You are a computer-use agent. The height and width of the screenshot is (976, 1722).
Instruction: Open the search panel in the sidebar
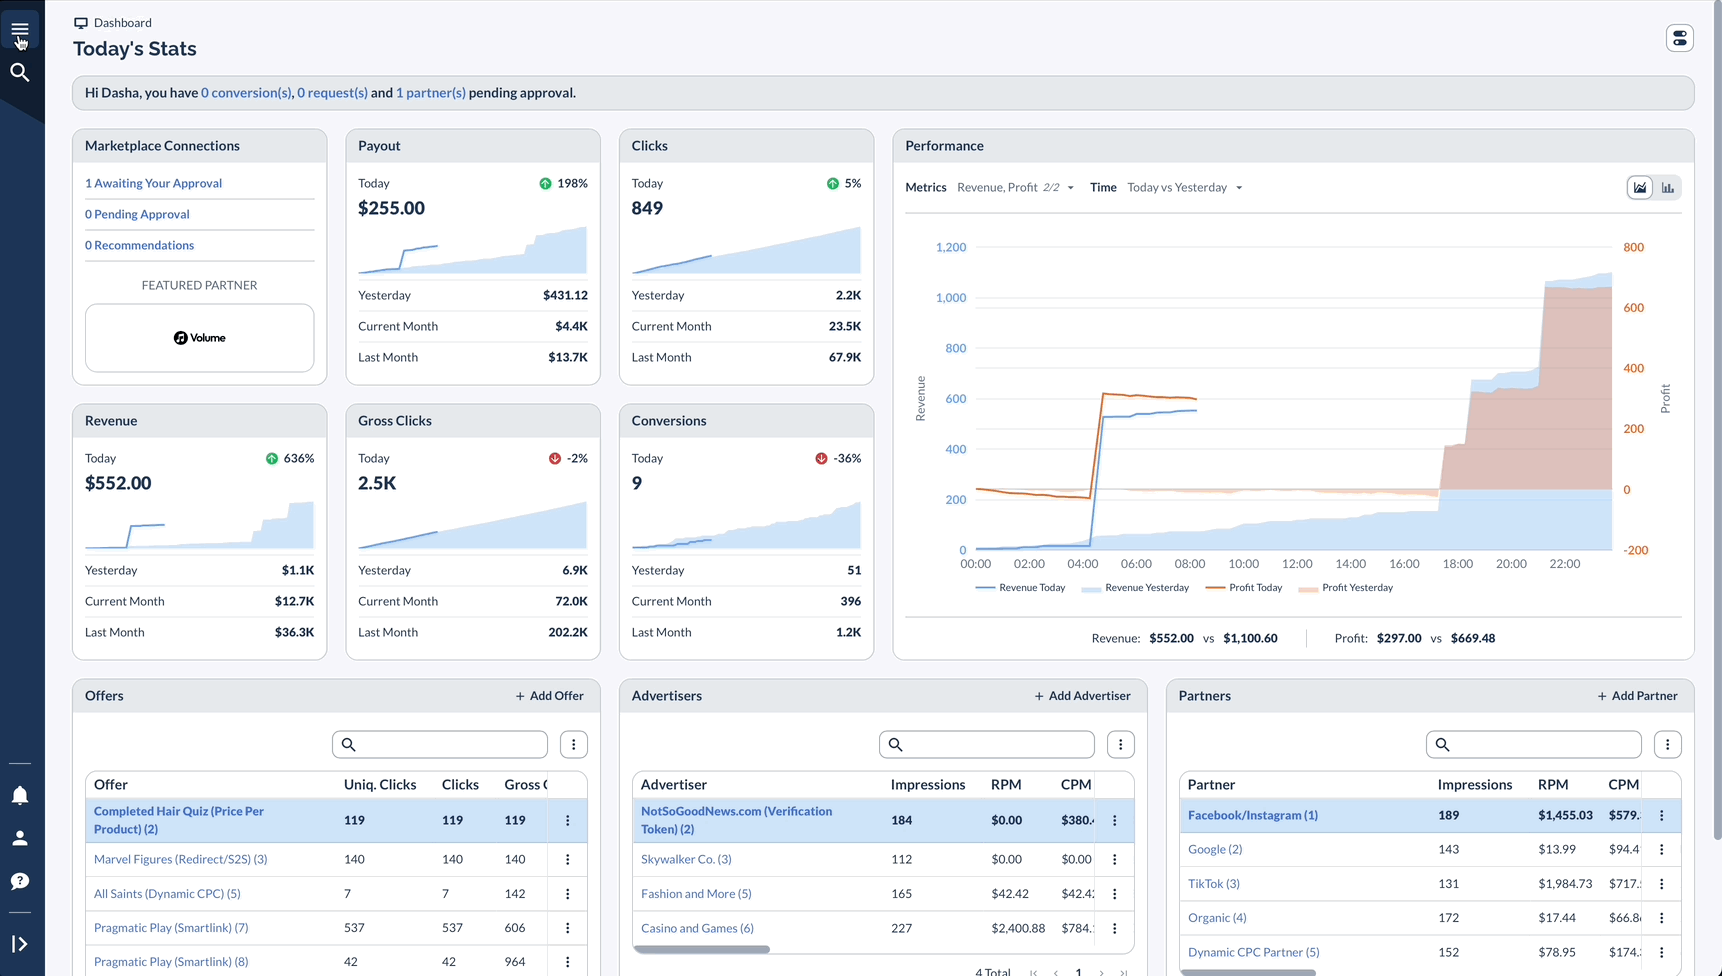(20, 72)
